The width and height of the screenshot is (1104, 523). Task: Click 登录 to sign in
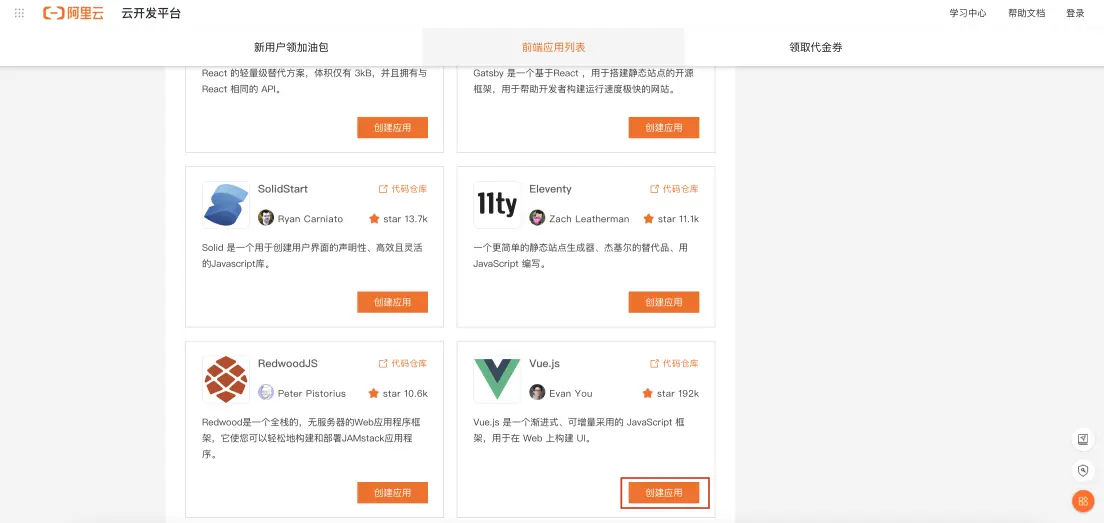[1075, 13]
